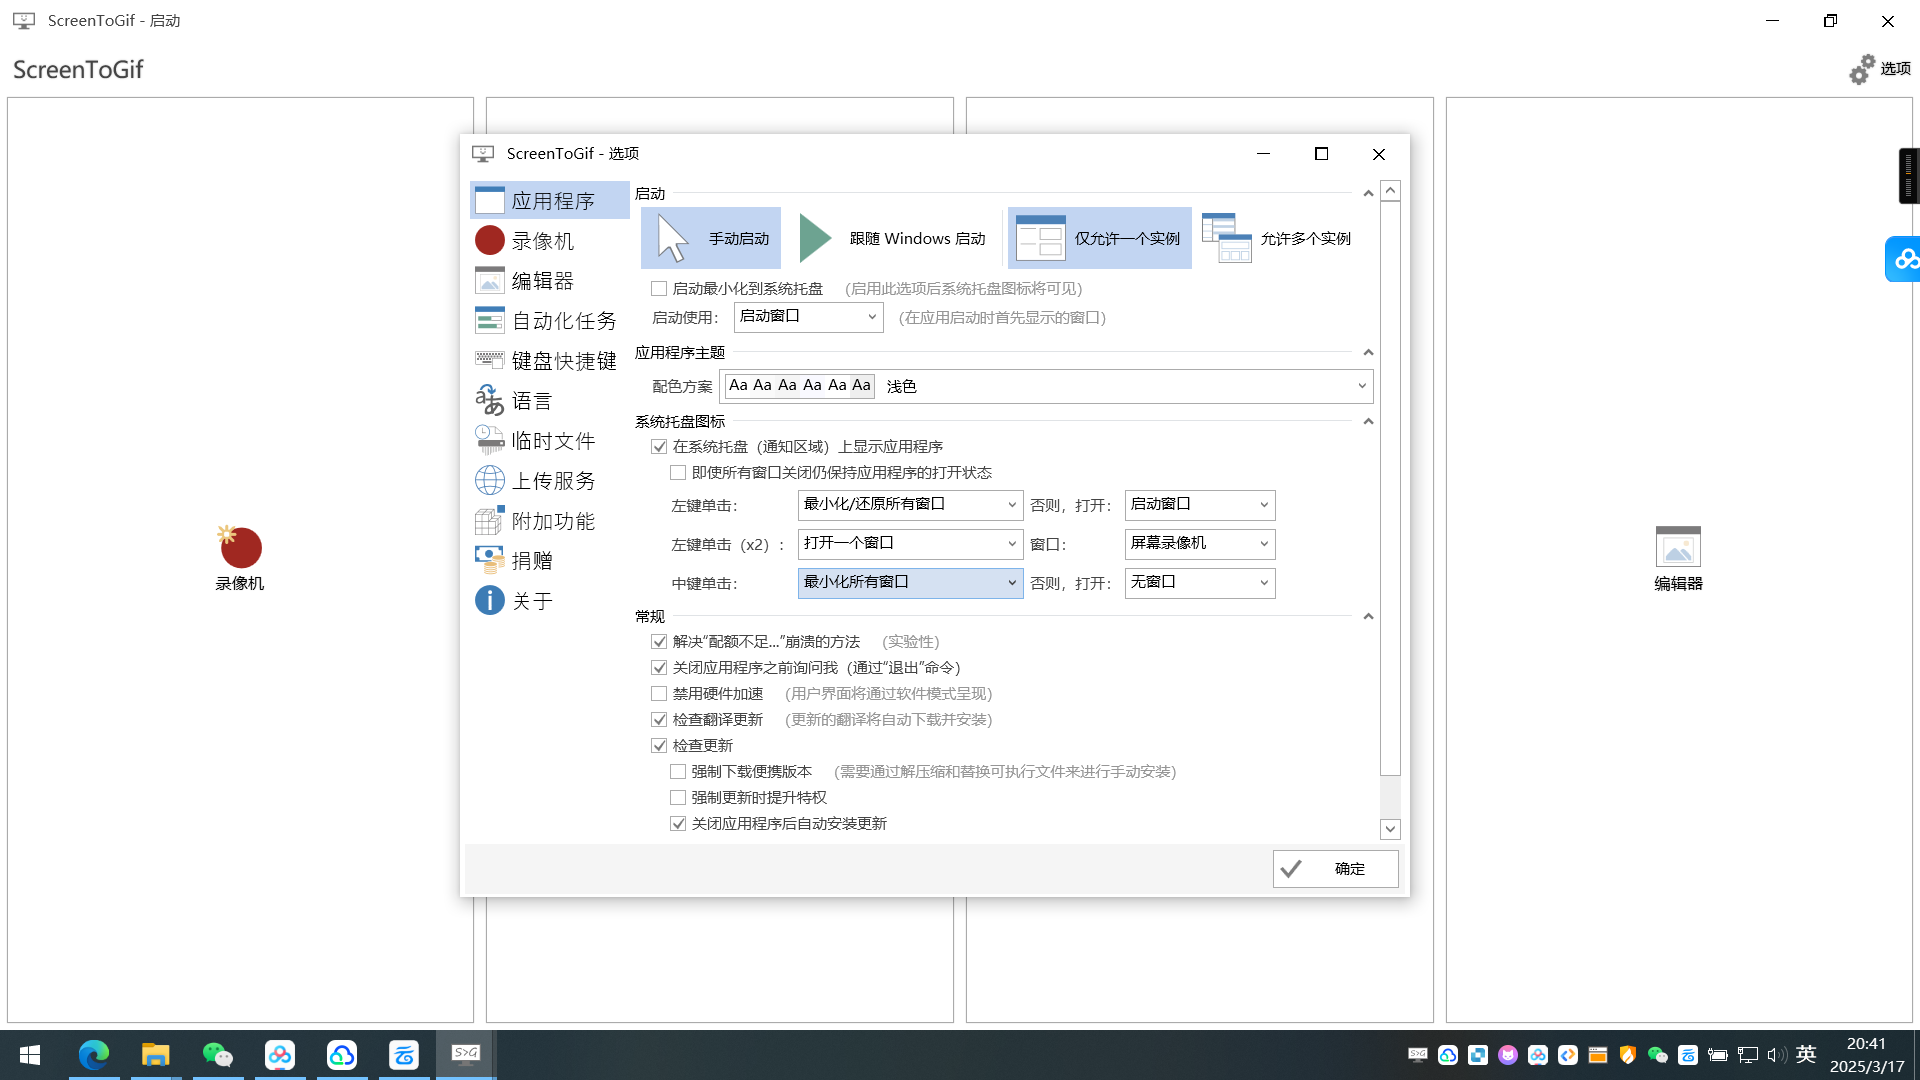Open the 编辑器 section icon in sidebar

[489, 281]
